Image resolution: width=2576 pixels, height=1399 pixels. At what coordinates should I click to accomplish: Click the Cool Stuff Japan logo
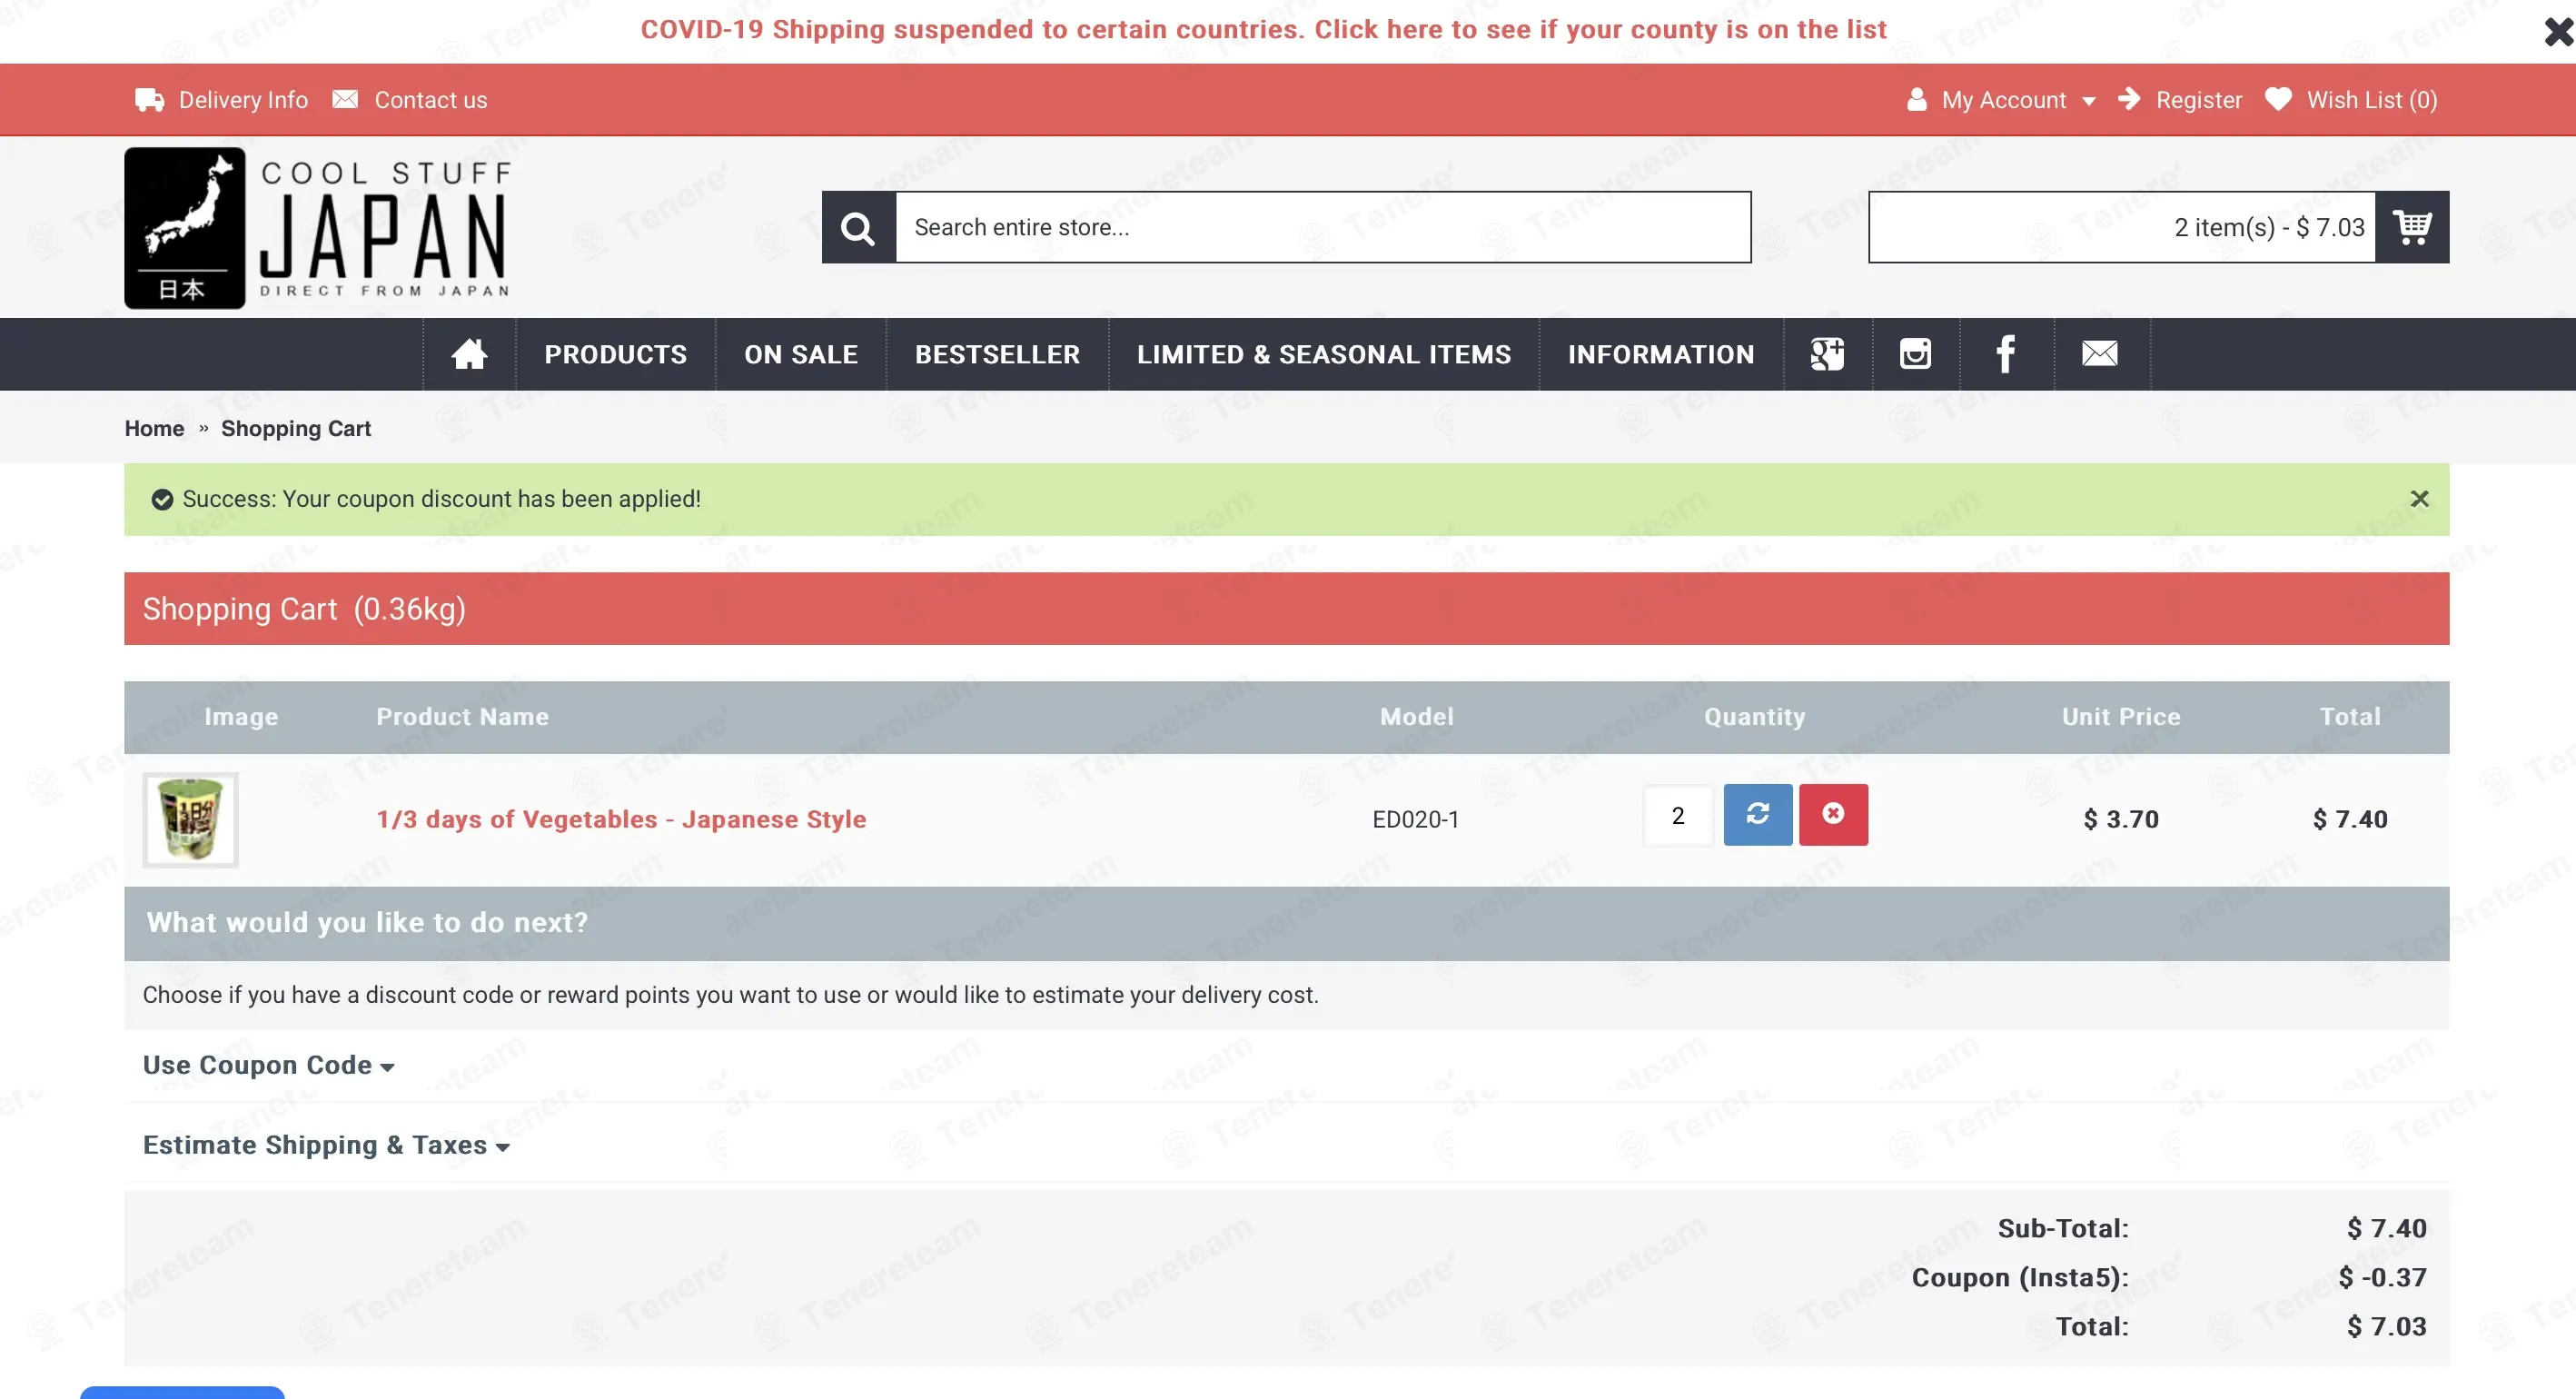(318, 228)
